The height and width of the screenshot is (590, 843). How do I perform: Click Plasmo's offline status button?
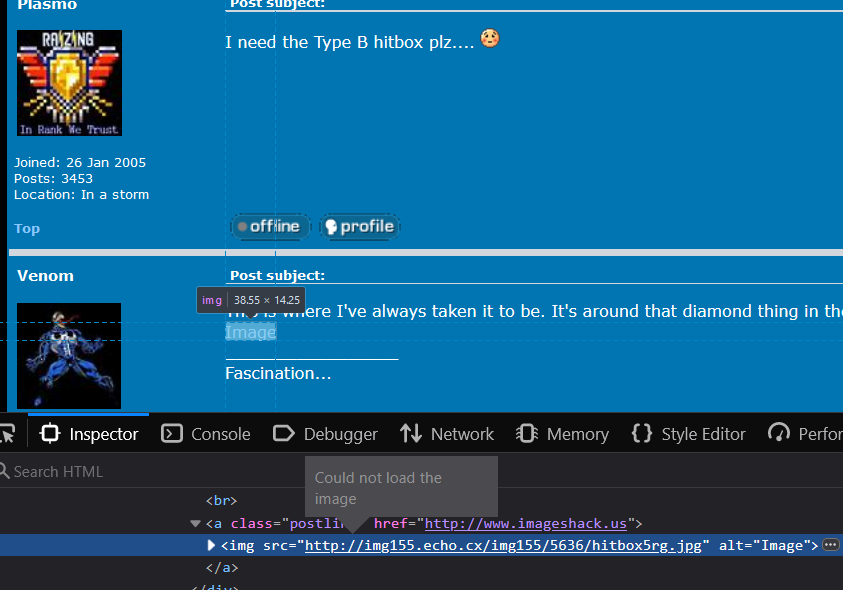(x=269, y=227)
